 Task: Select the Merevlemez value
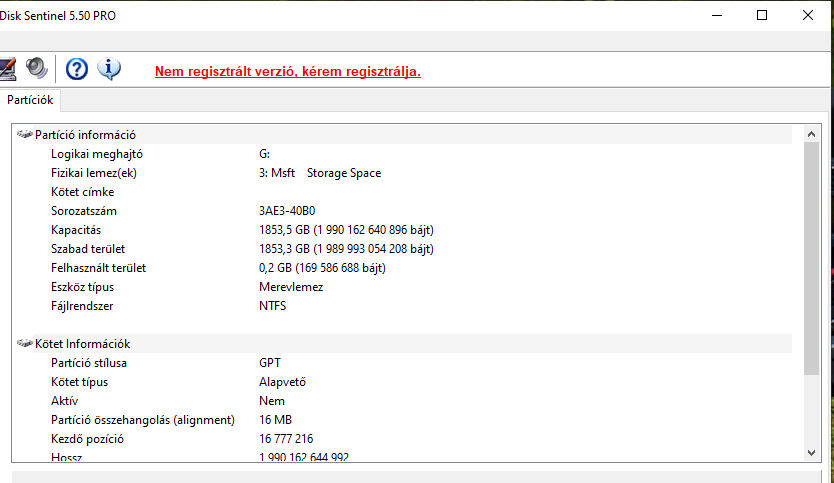click(x=291, y=287)
